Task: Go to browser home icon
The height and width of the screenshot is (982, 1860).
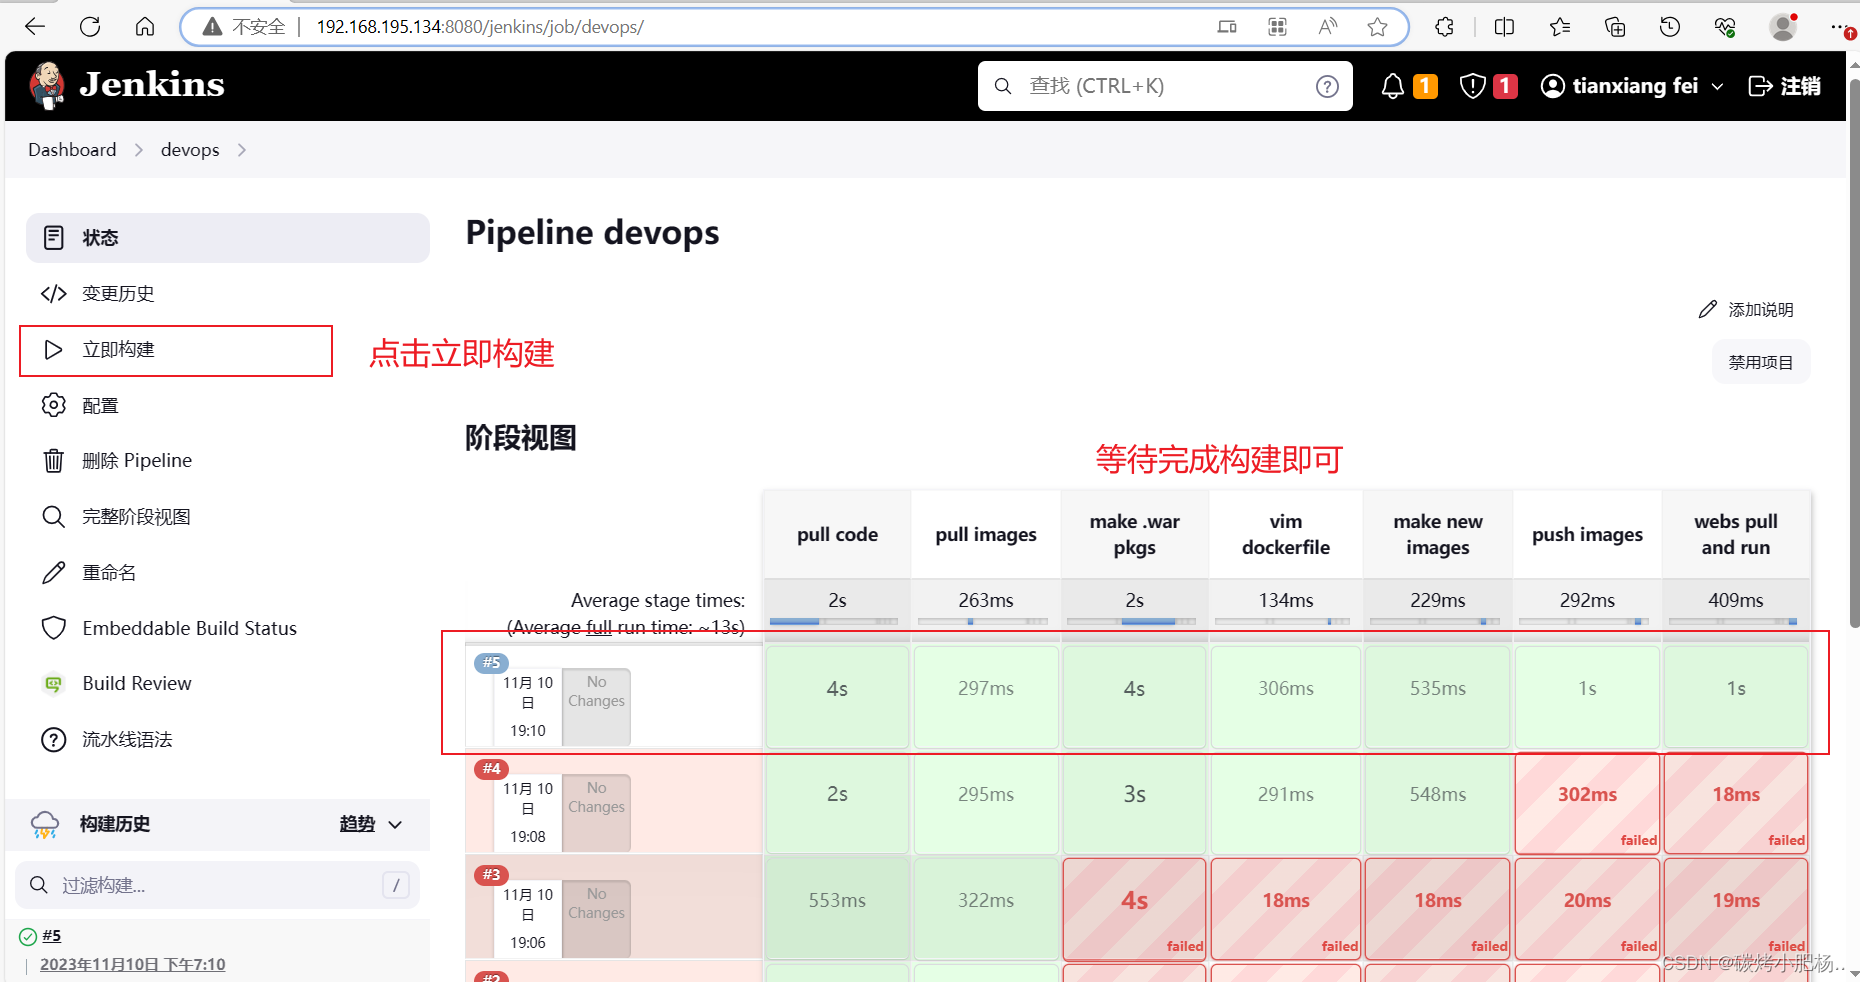Action: click(x=145, y=27)
